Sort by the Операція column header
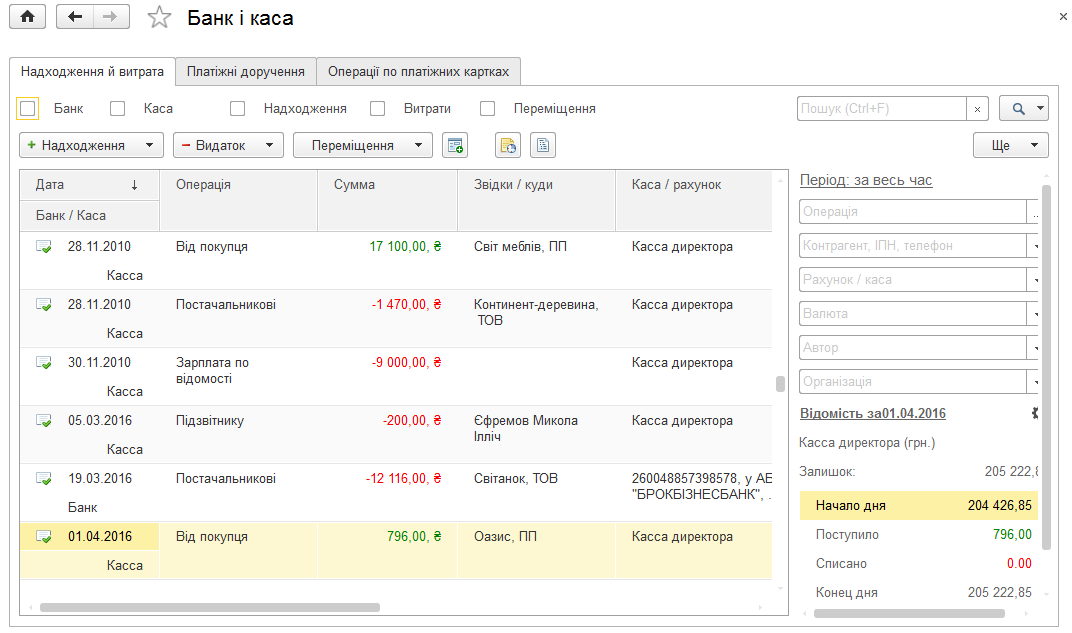Image resolution: width=1072 pixels, height=633 pixels. tap(239, 200)
